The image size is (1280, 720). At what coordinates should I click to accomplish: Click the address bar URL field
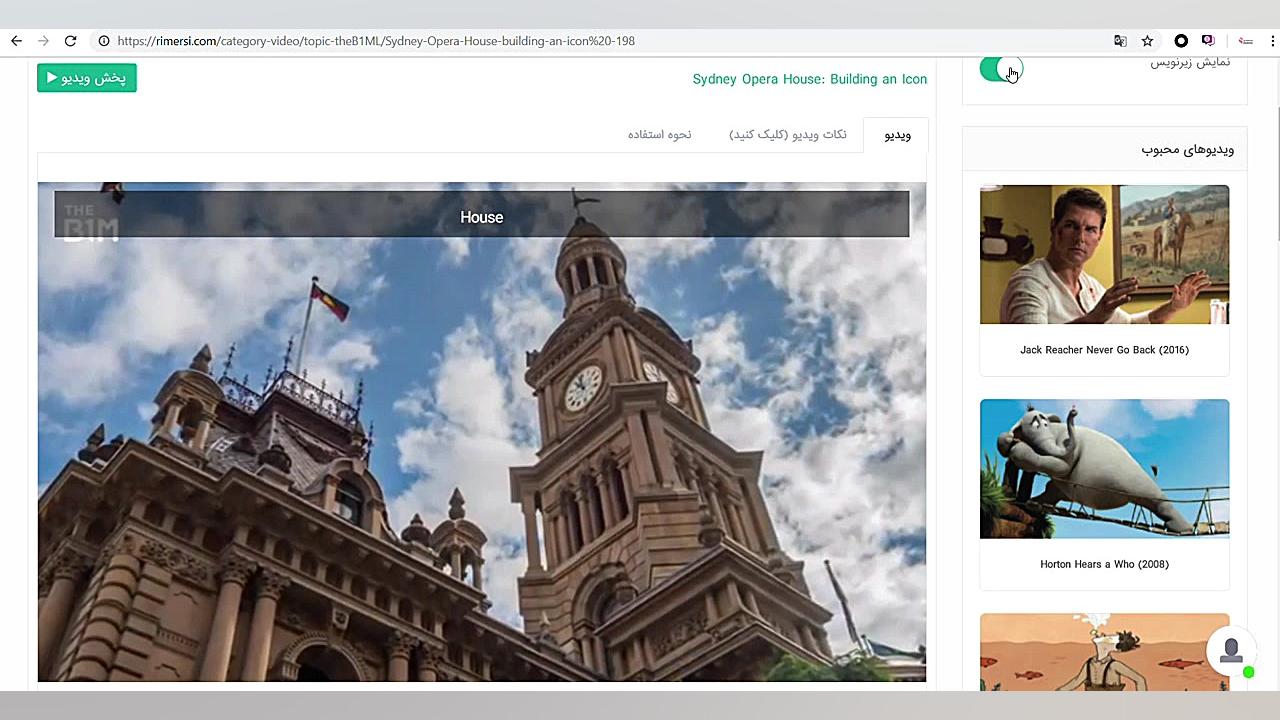(600, 41)
